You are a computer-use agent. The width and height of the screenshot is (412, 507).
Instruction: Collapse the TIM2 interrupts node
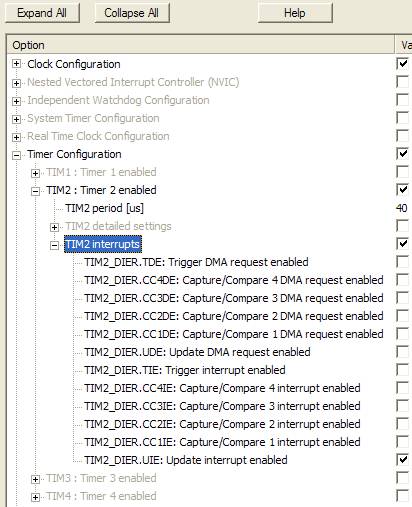coord(54,246)
